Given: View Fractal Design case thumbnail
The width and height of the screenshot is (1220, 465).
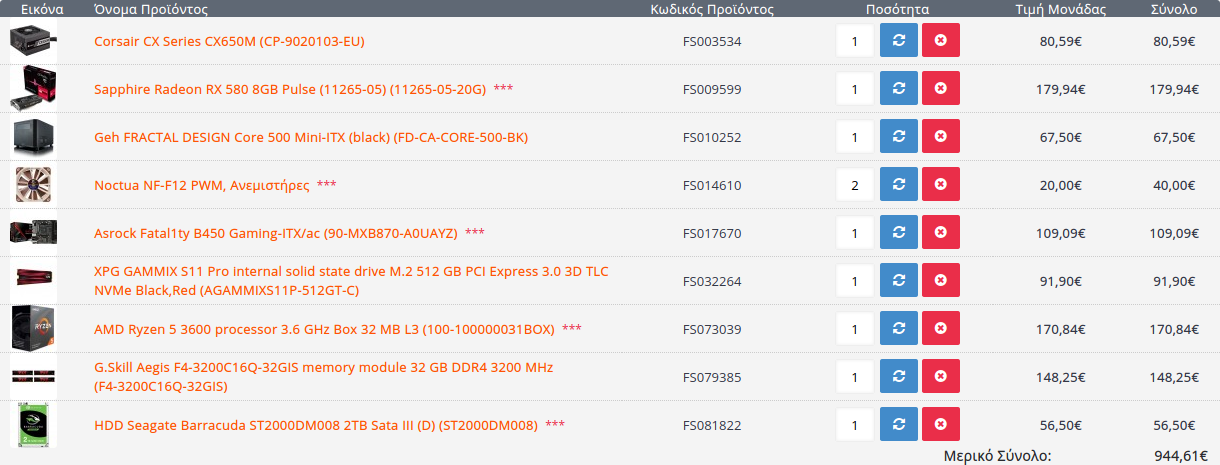Looking at the screenshot, I should [x=32, y=137].
